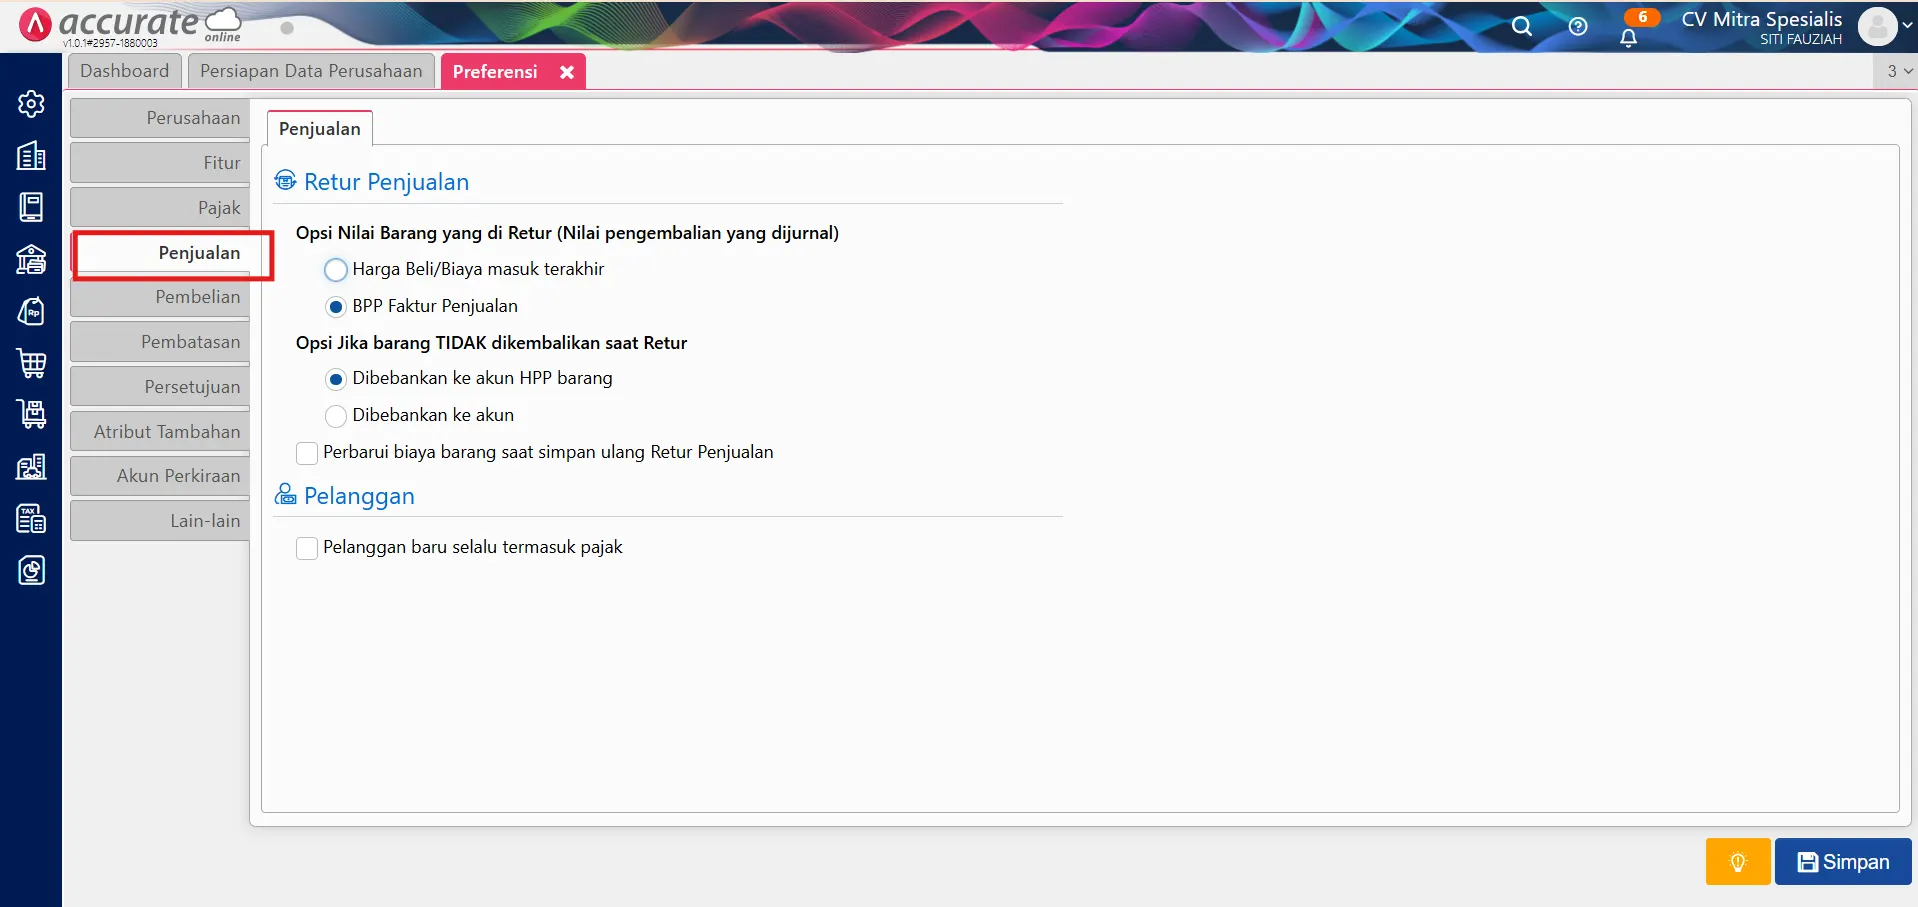Image resolution: width=1918 pixels, height=907 pixels.
Task: Open the Lain-lain preferences section
Action: pyautogui.click(x=160, y=521)
